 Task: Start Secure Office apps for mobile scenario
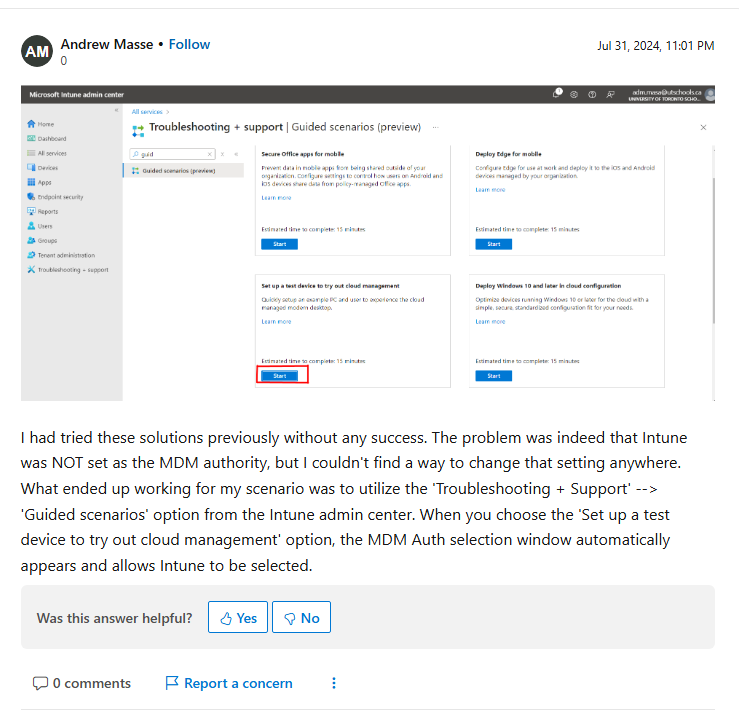click(x=279, y=244)
